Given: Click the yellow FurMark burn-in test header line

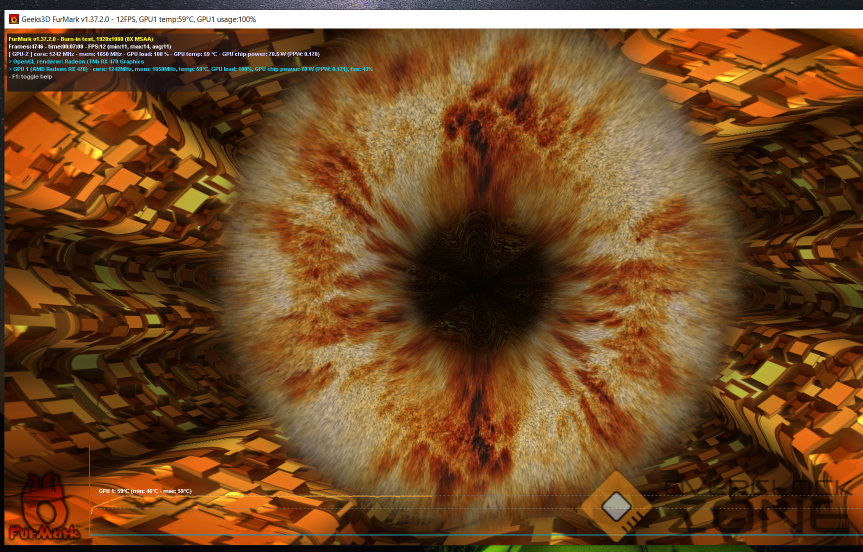Looking at the screenshot, I should (73, 38).
